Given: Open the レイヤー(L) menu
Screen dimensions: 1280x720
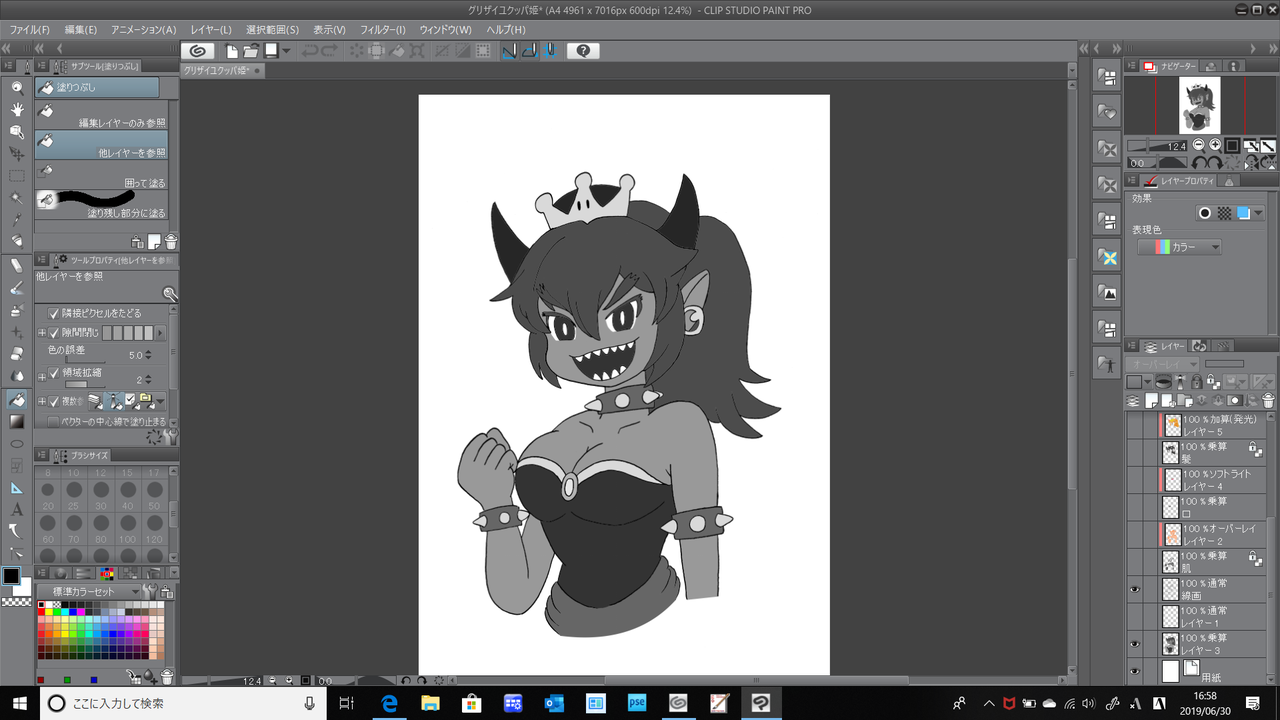Looking at the screenshot, I should click(211, 30).
